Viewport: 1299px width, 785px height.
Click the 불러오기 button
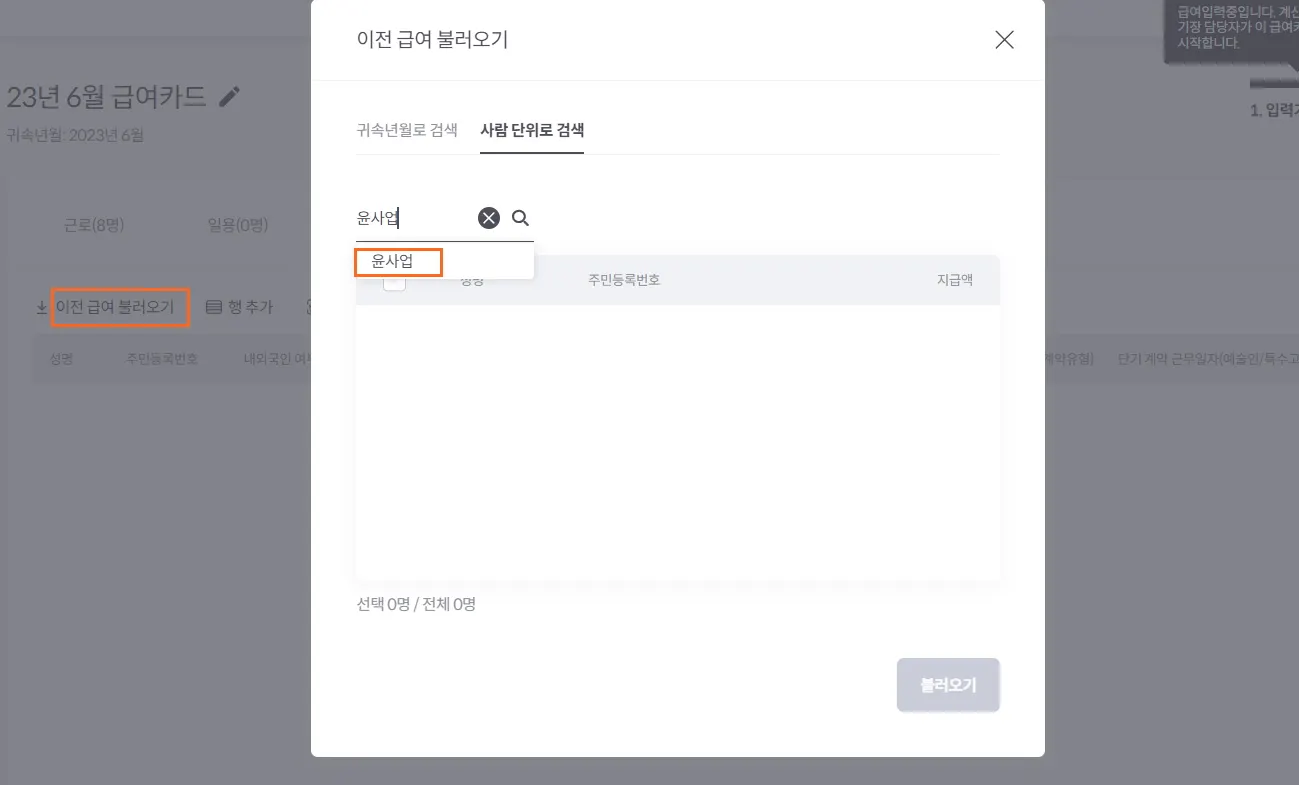pos(948,685)
